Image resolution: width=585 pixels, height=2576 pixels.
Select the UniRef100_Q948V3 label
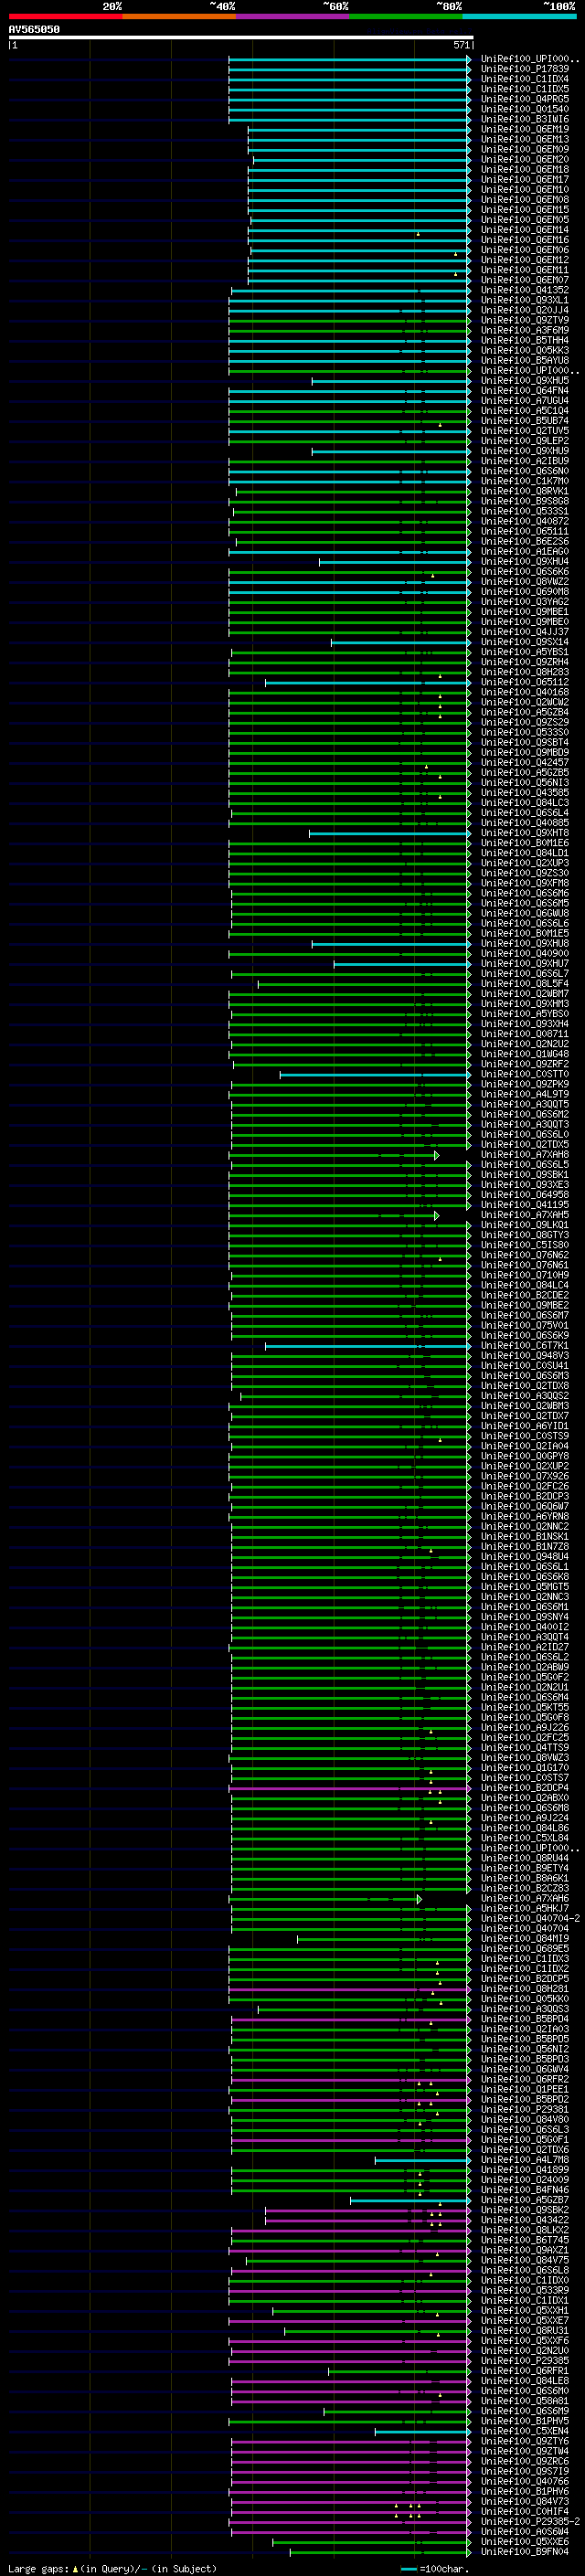click(x=524, y=1356)
